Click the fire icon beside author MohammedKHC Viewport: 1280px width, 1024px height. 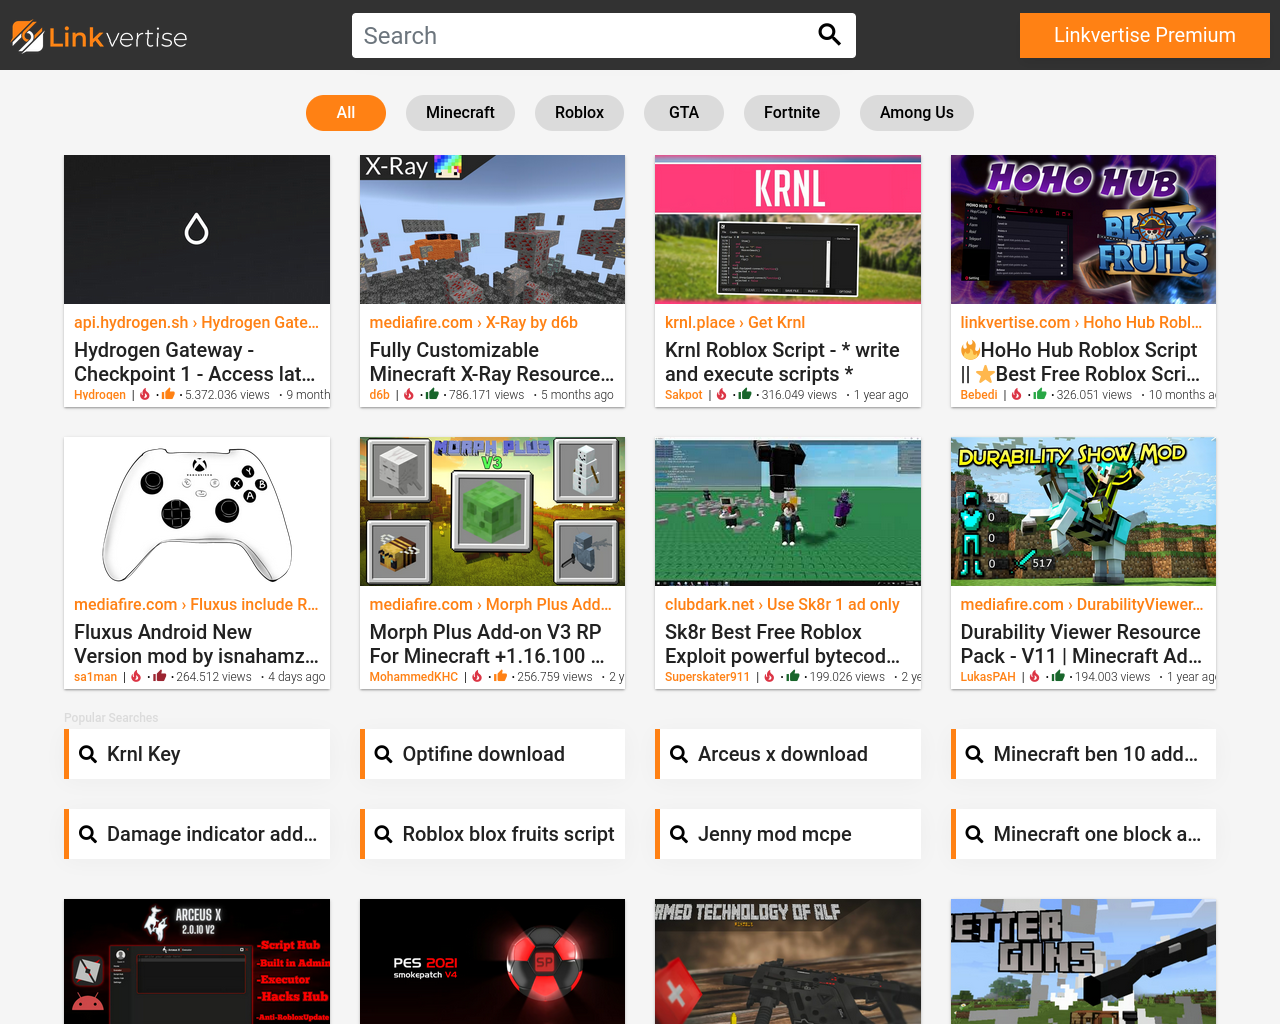(477, 677)
